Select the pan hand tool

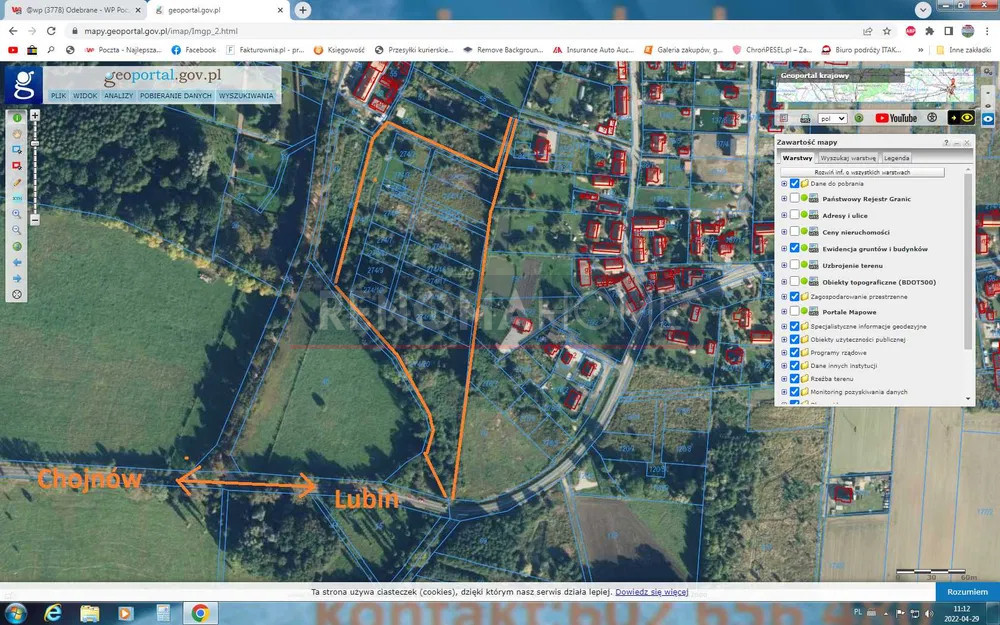click(x=17, y=134)
